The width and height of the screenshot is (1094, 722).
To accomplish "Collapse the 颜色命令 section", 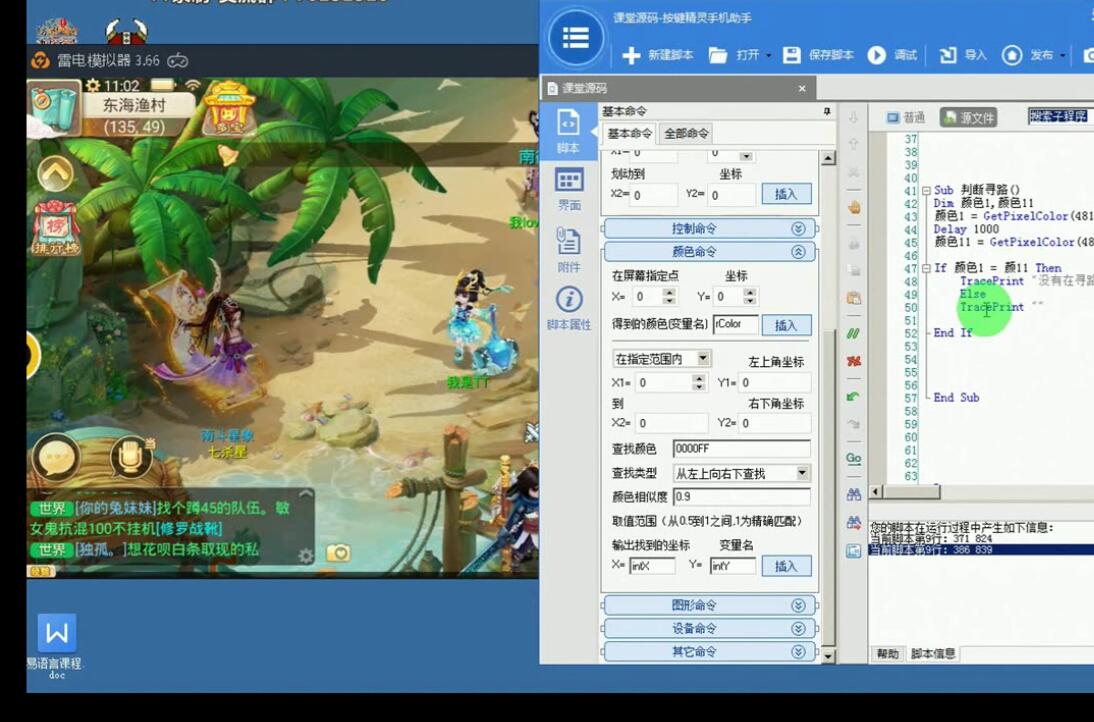I will point(798,251).
